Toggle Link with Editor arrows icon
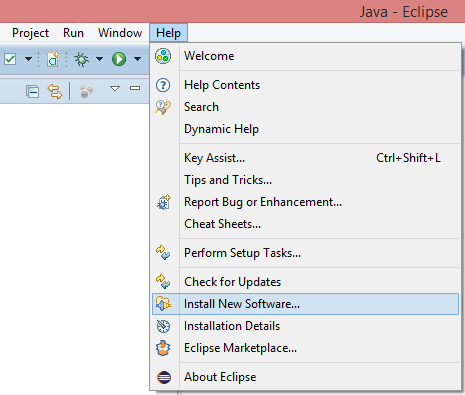This screenshot has height=395, width=465. (x=55, y=91)
